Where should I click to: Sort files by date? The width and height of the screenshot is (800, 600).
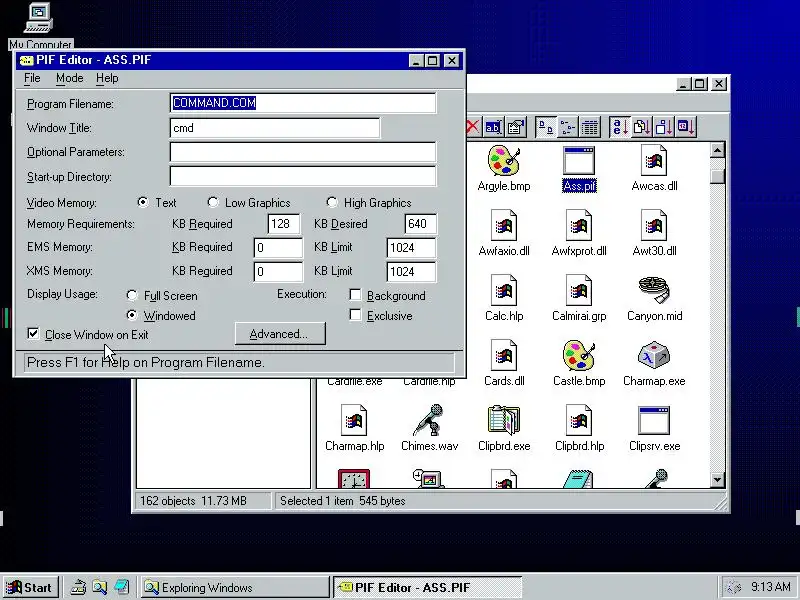click(x=686, y=127)
